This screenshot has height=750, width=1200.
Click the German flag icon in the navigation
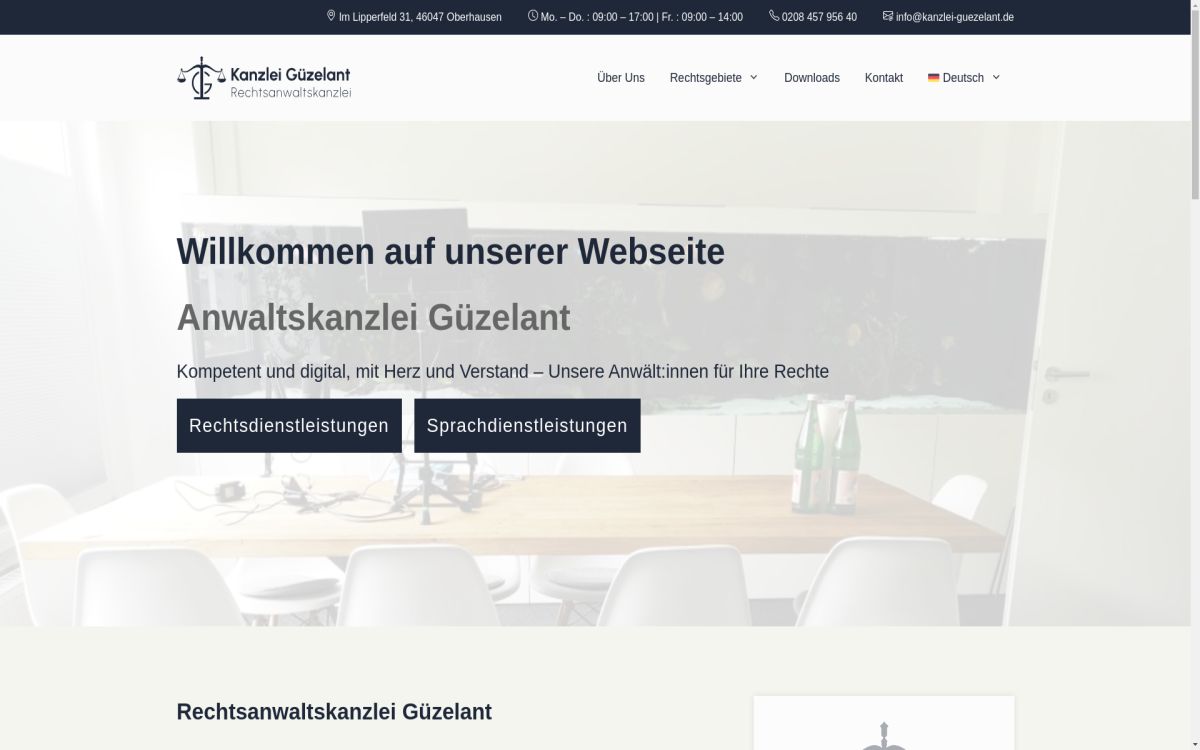coord(933,77)
